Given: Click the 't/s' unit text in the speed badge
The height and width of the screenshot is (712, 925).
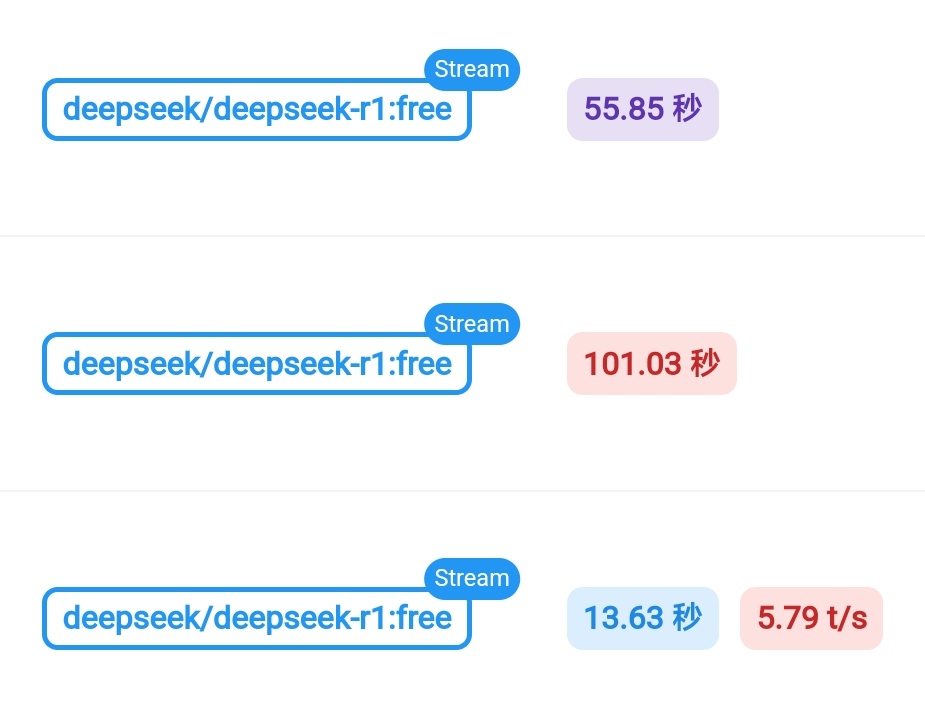Looking at the screenshot, I should pyautogui.click(x=847, y=618).
